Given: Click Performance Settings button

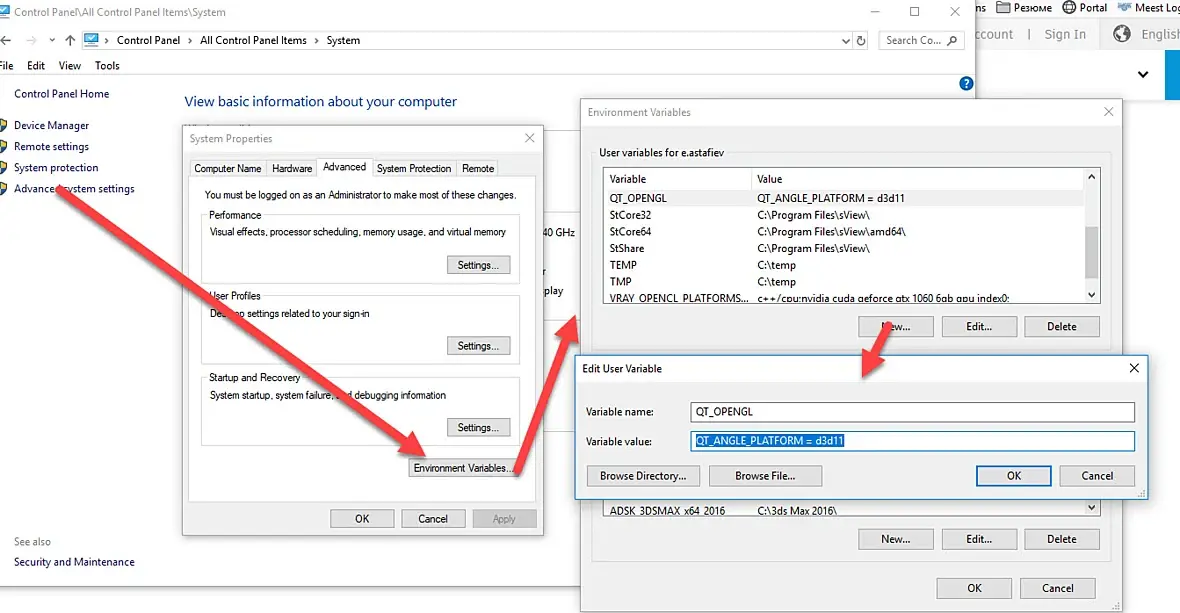Looking at the screenshot, I should click(478, 265).
